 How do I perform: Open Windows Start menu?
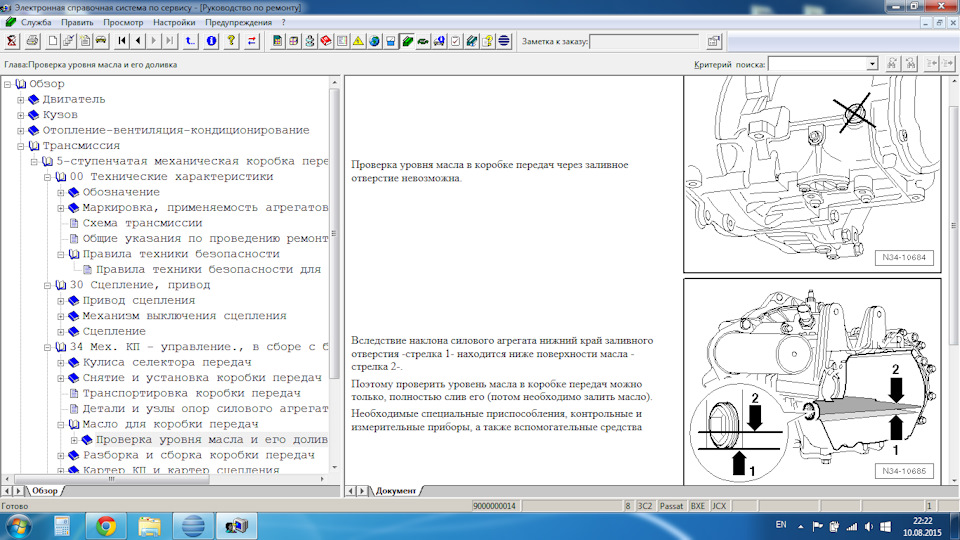click(18, 526)
